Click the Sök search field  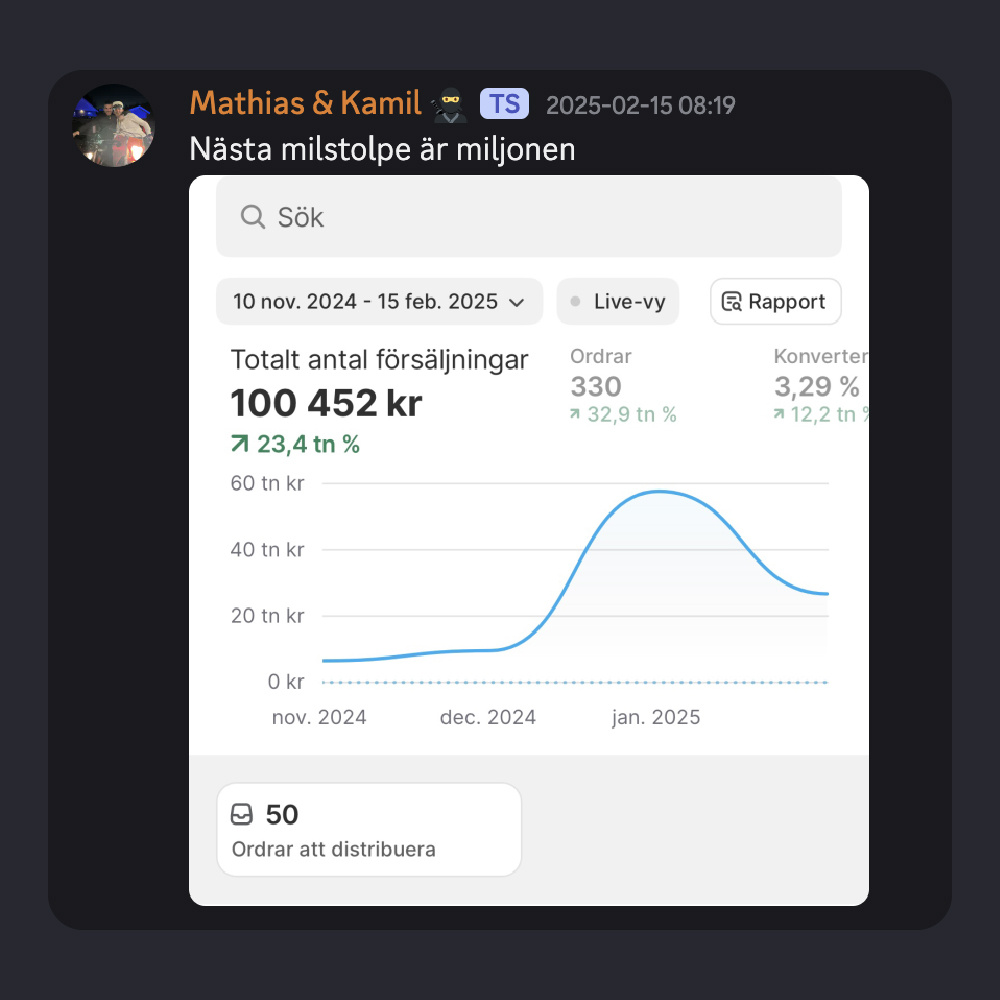(540, 217)
